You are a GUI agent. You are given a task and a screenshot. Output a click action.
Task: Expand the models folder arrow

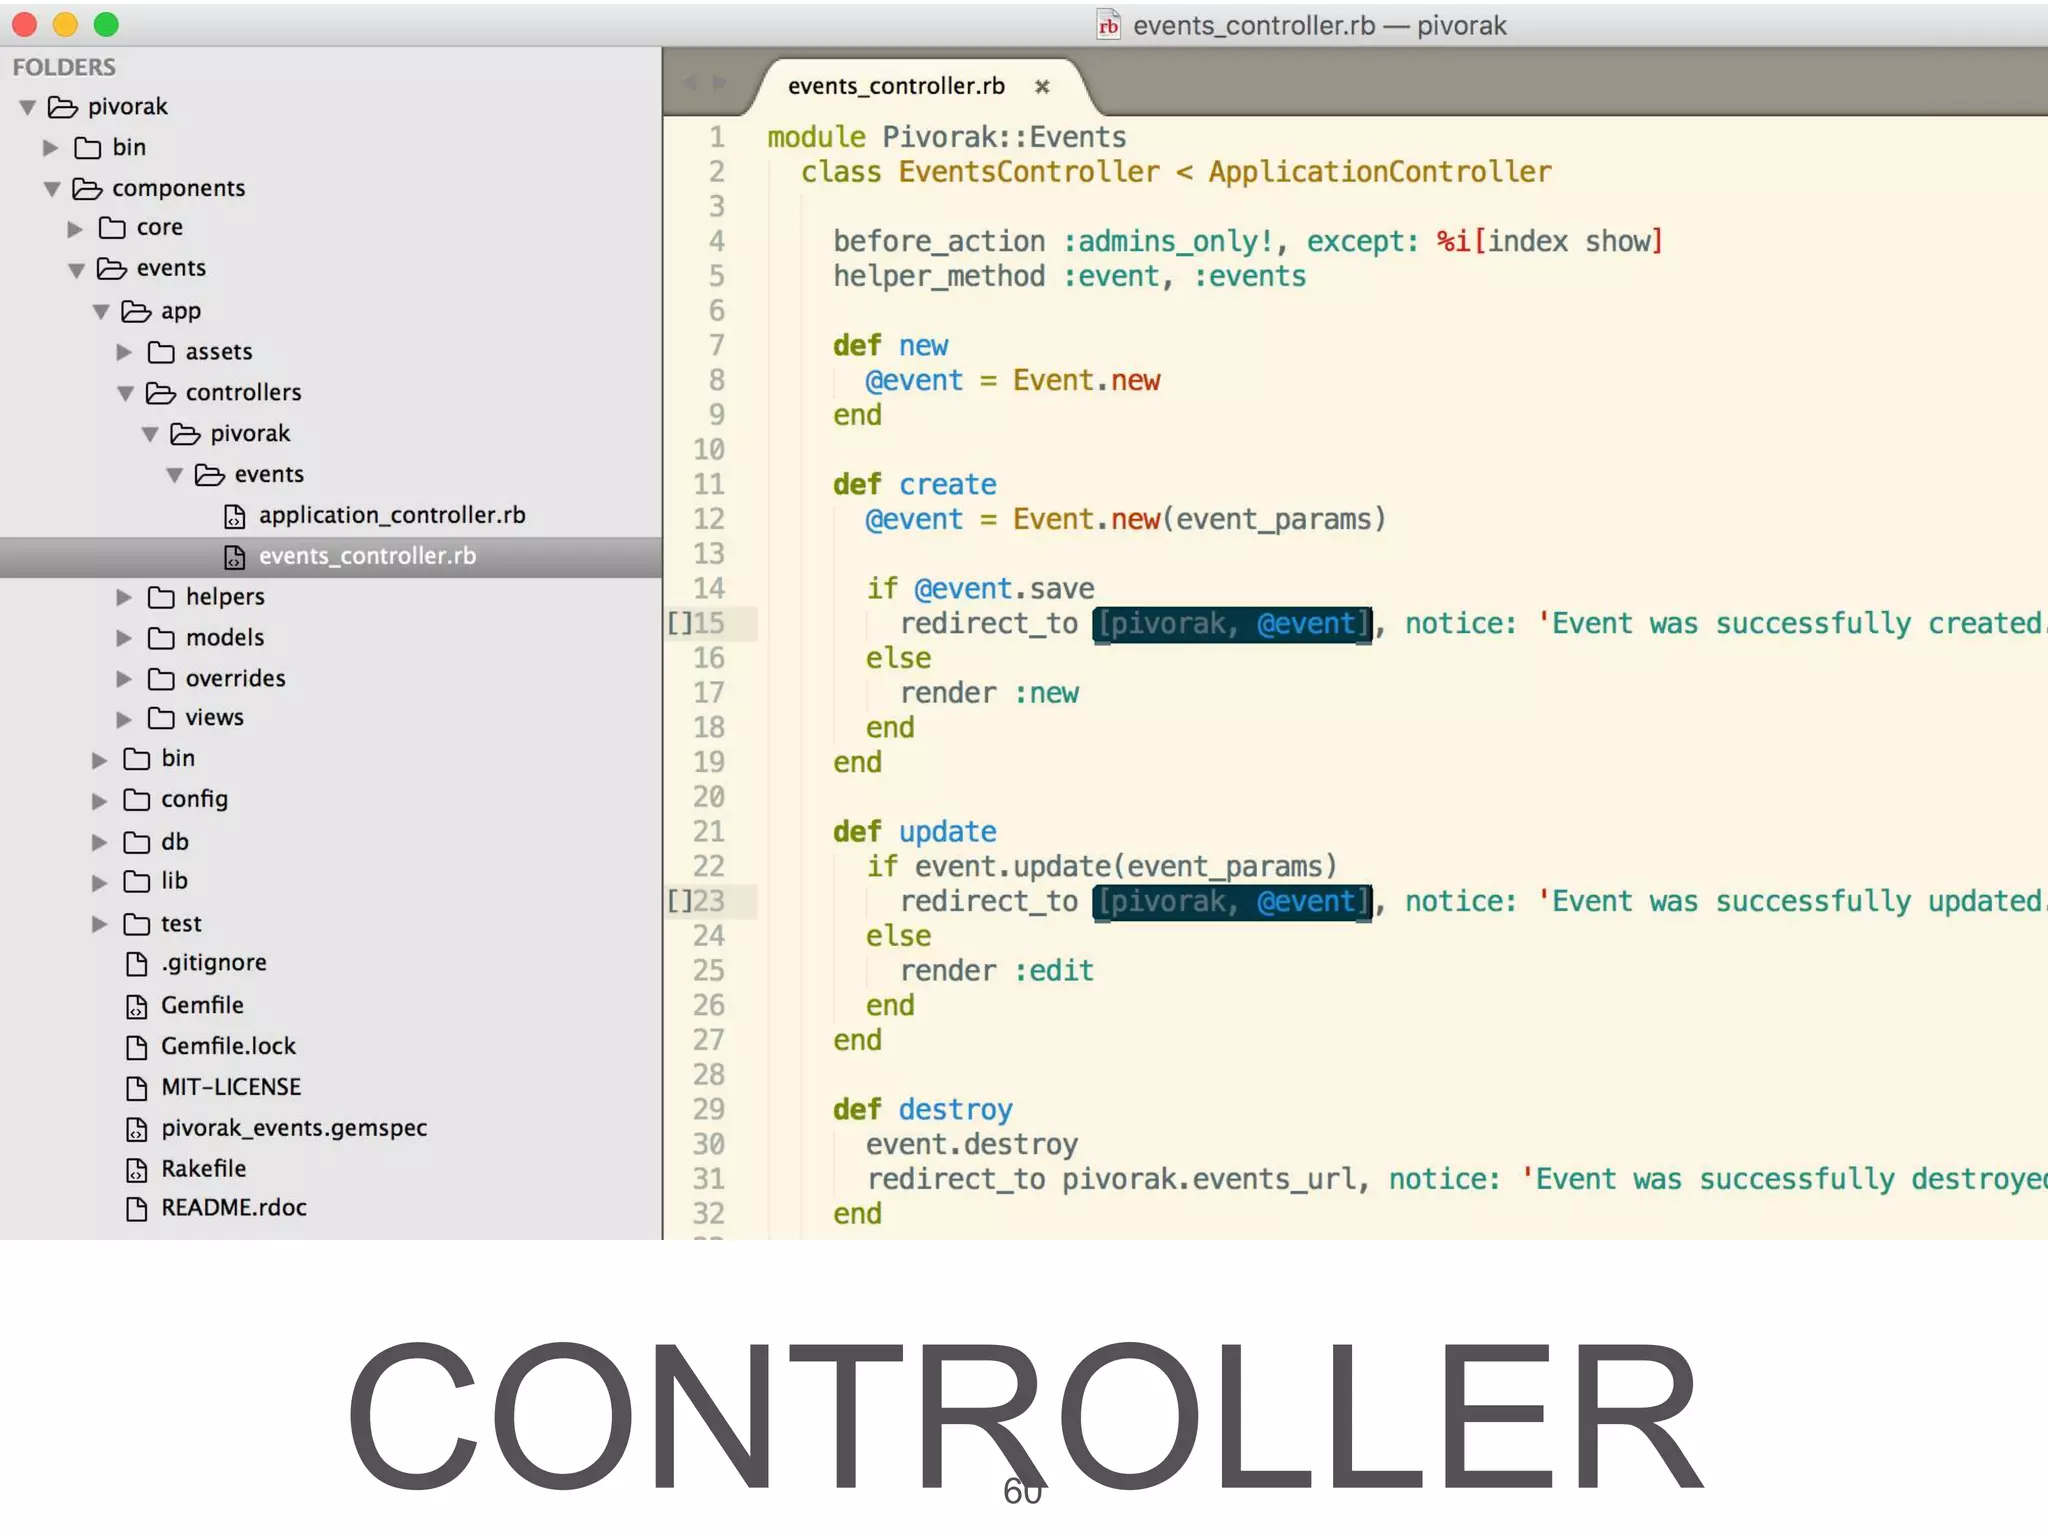click(124, 638)
